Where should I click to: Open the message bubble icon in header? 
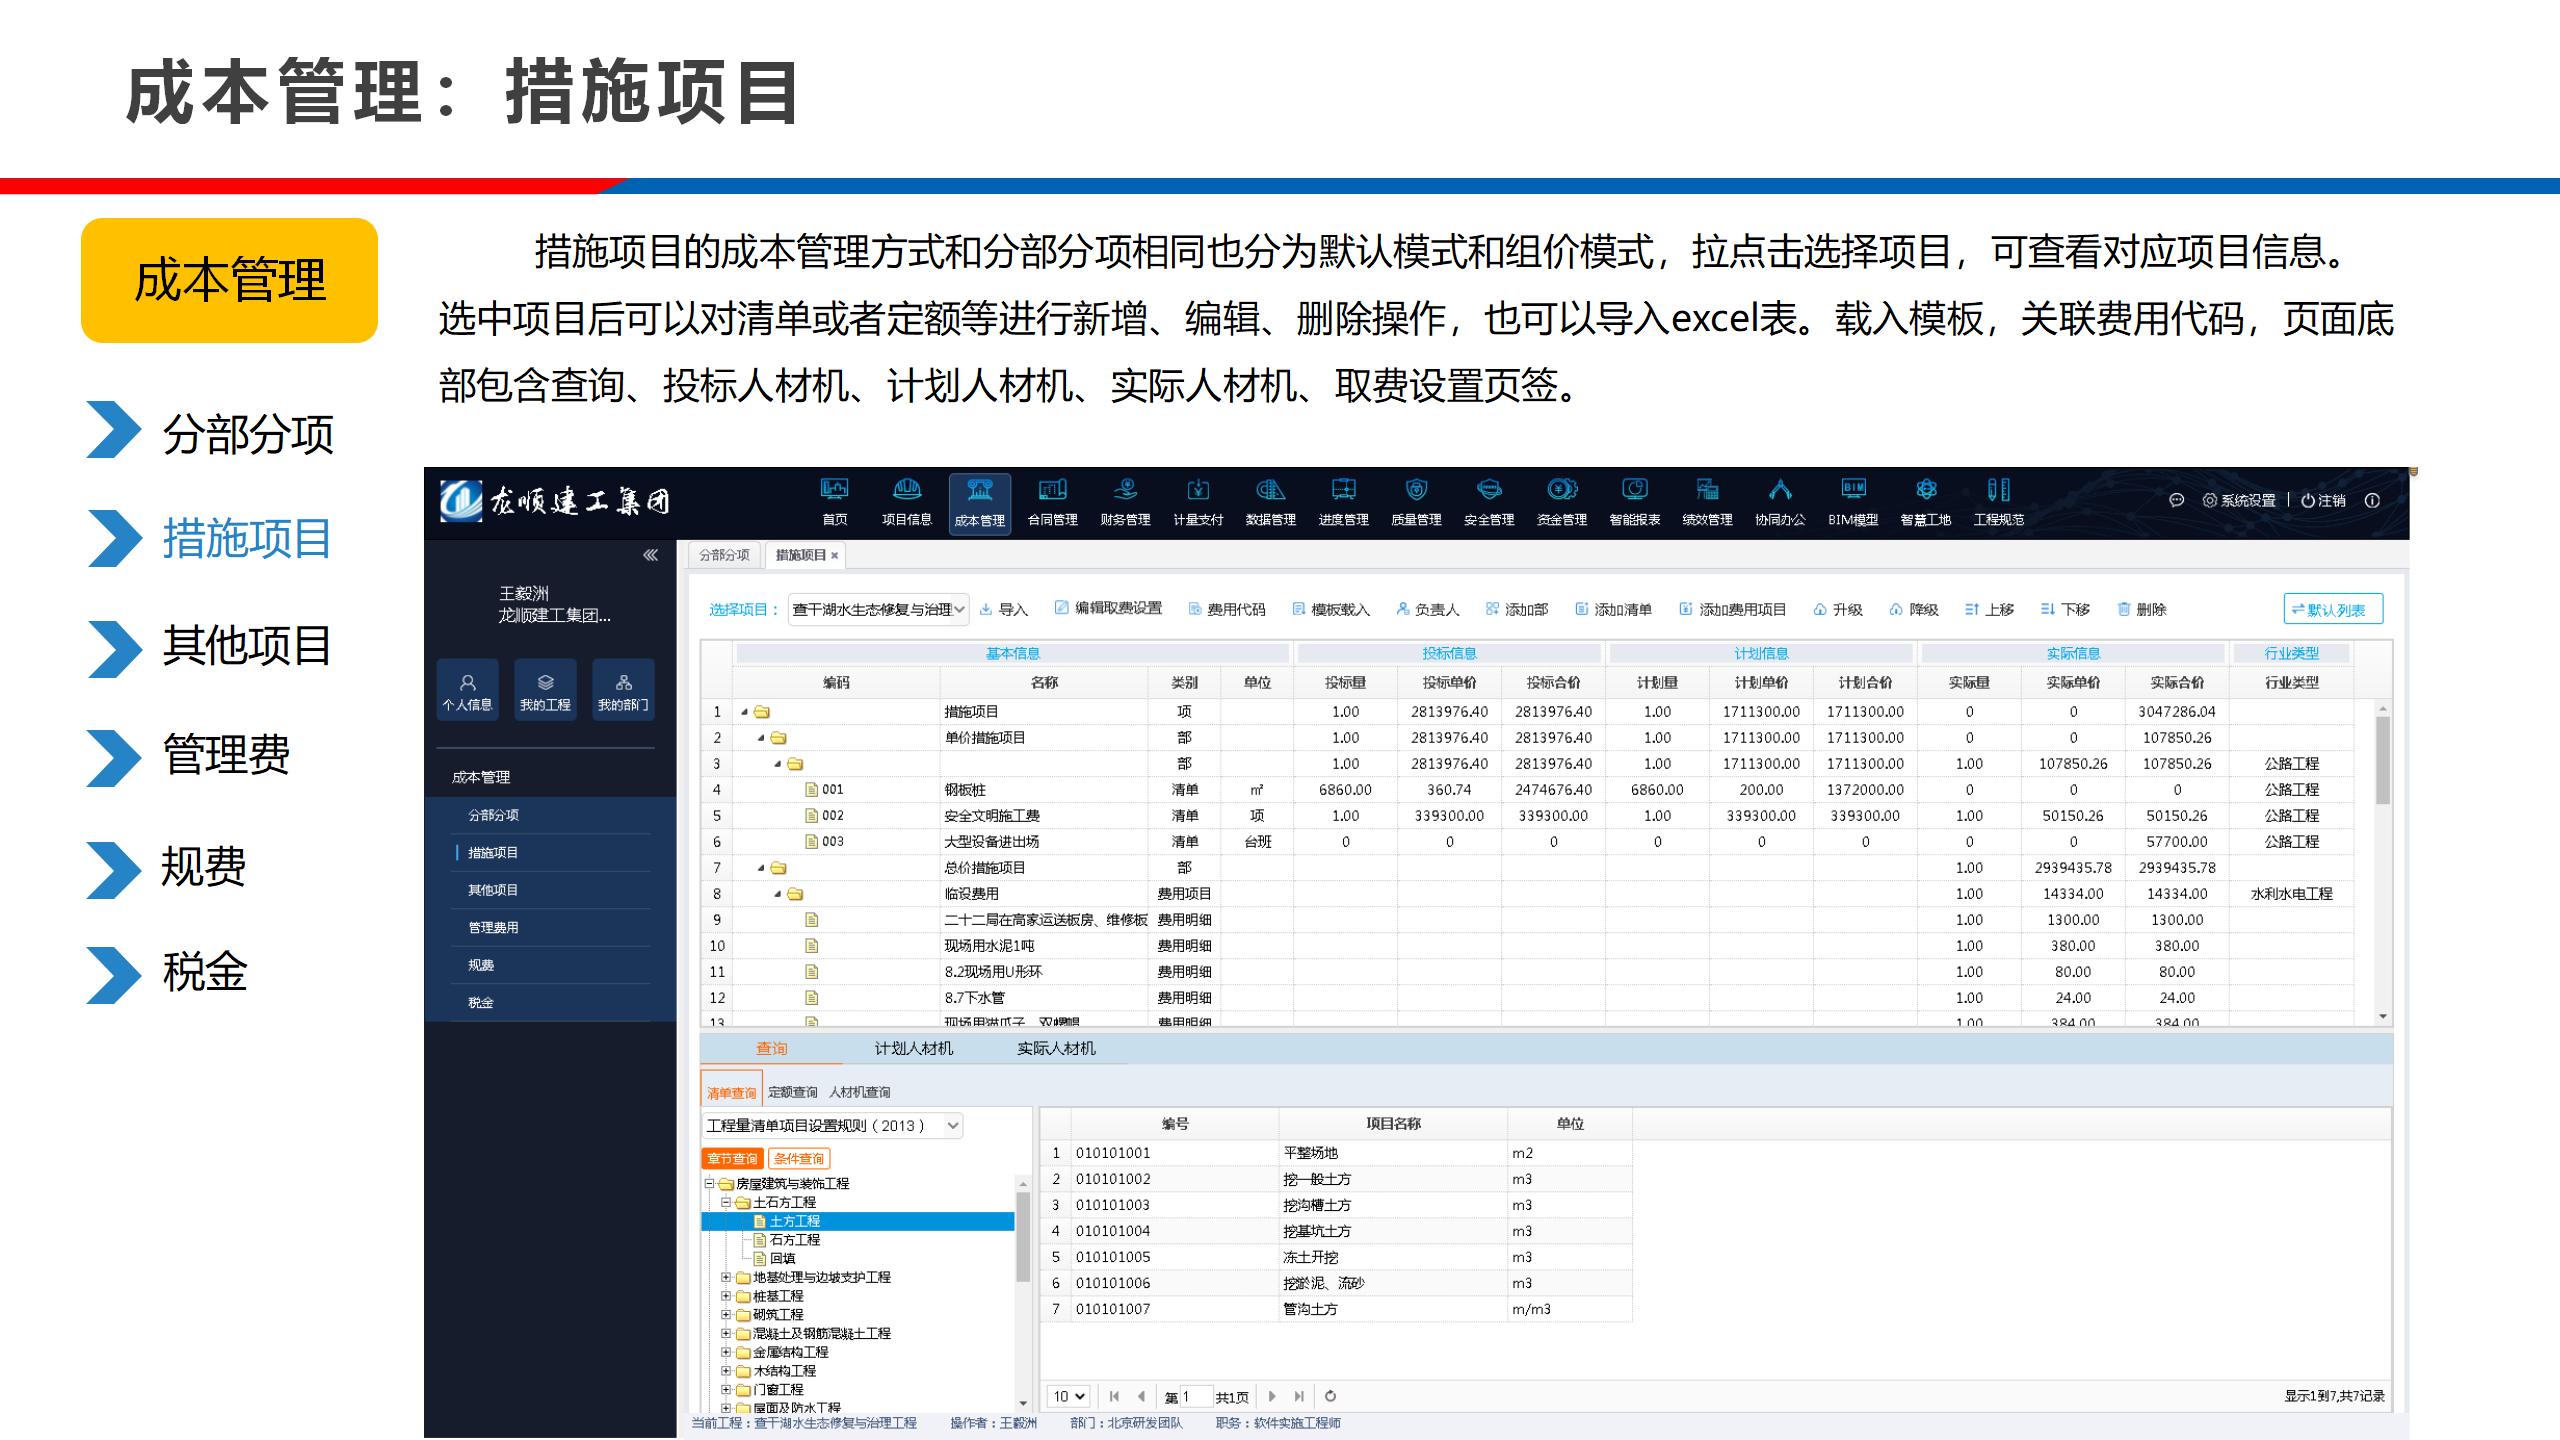tap(2176, 500)
